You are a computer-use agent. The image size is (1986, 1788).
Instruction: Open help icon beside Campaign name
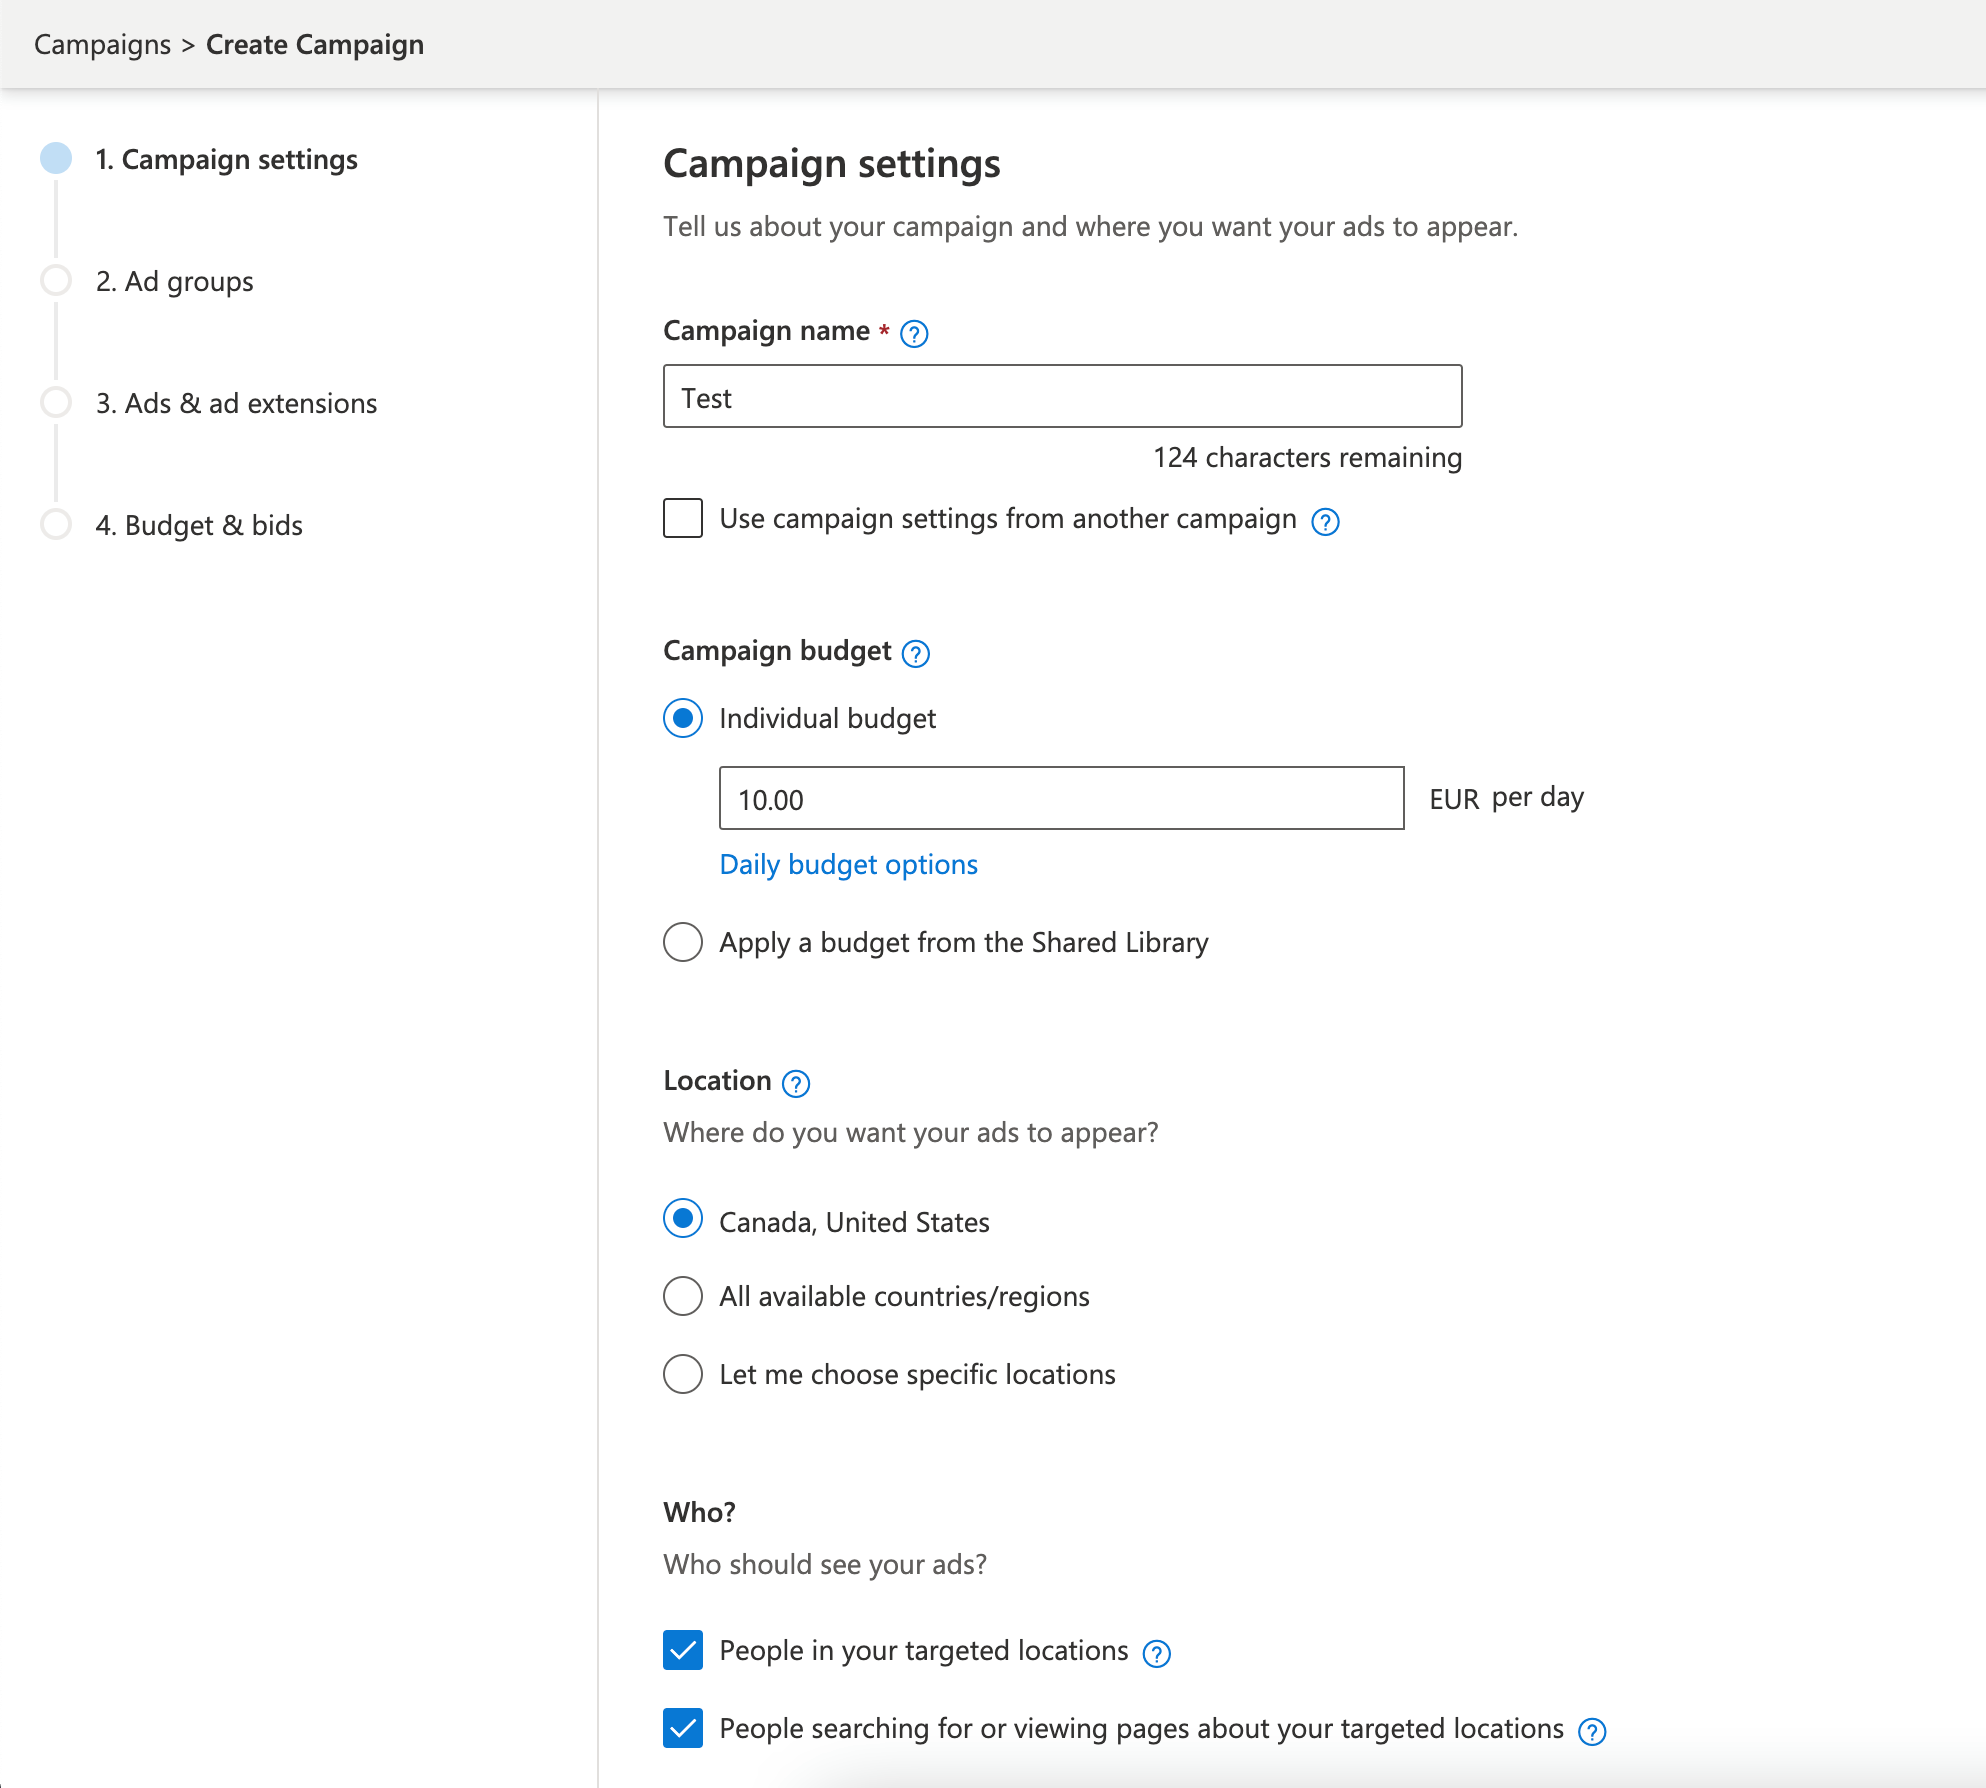coord(914,333)
